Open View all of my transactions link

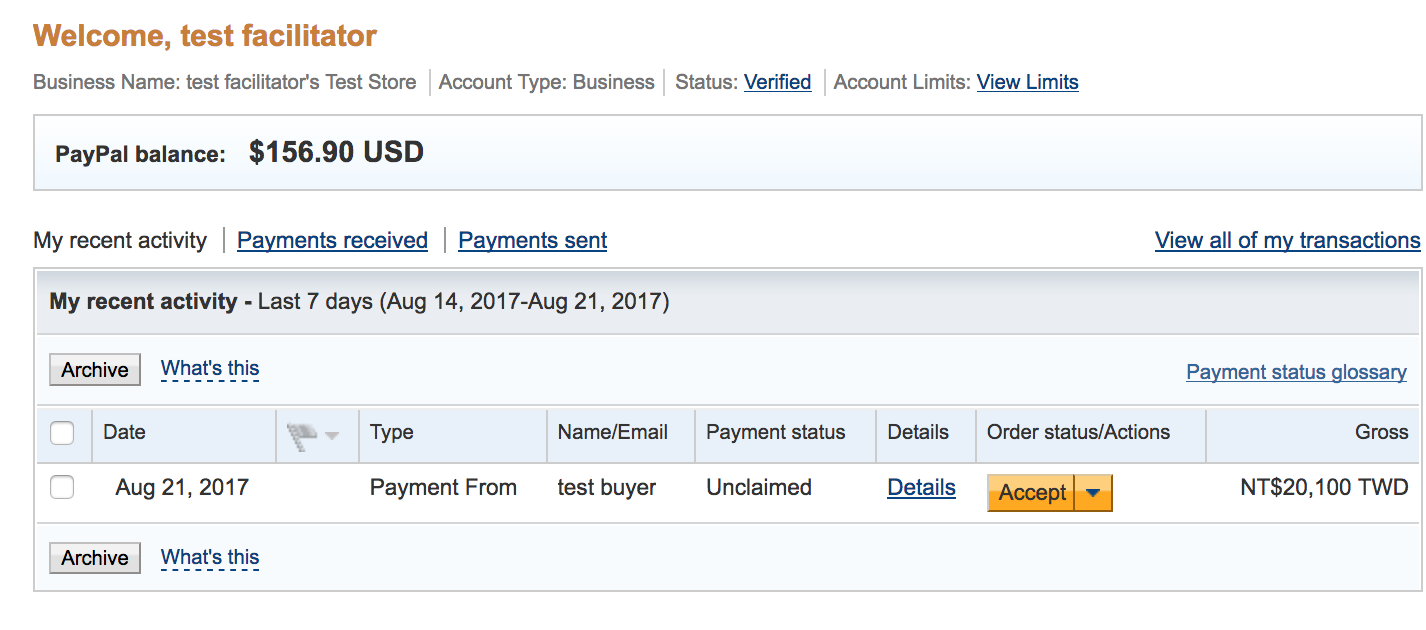(x=1287, y=241)
